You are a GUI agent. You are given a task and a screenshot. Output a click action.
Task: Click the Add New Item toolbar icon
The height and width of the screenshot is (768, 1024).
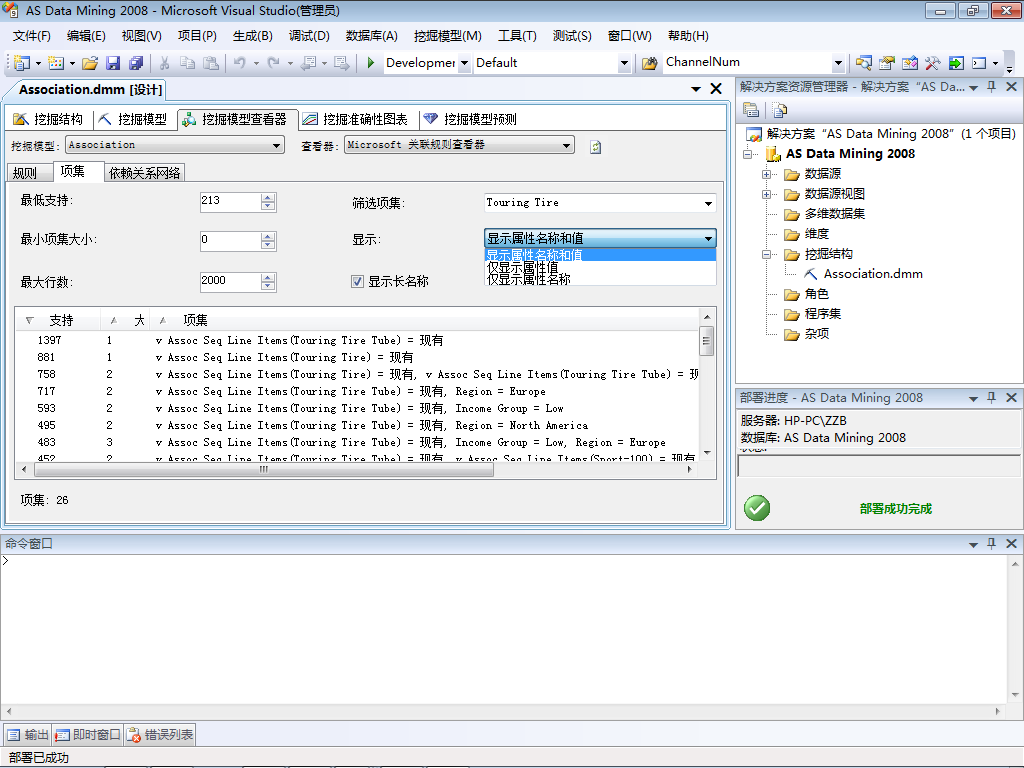pos(56,63)
